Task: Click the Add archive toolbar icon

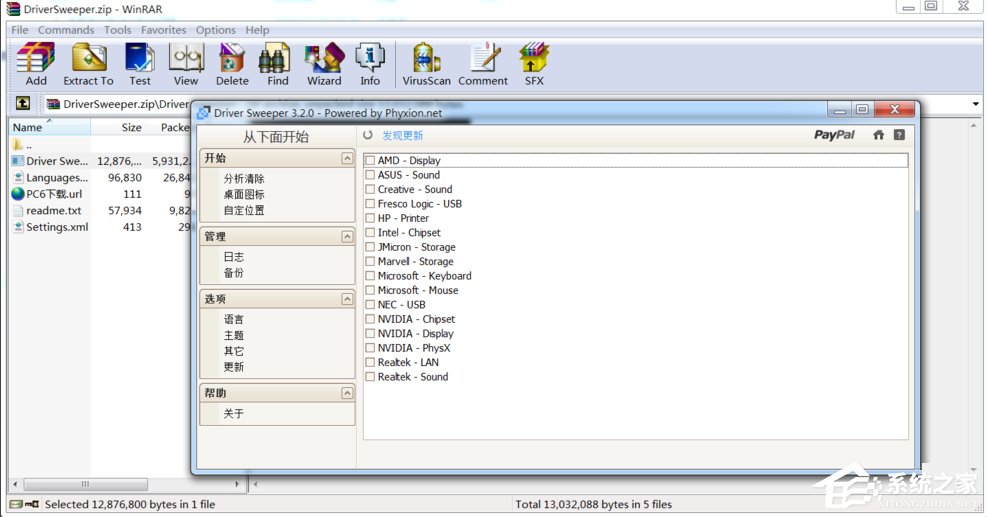Action: point(36,63)
